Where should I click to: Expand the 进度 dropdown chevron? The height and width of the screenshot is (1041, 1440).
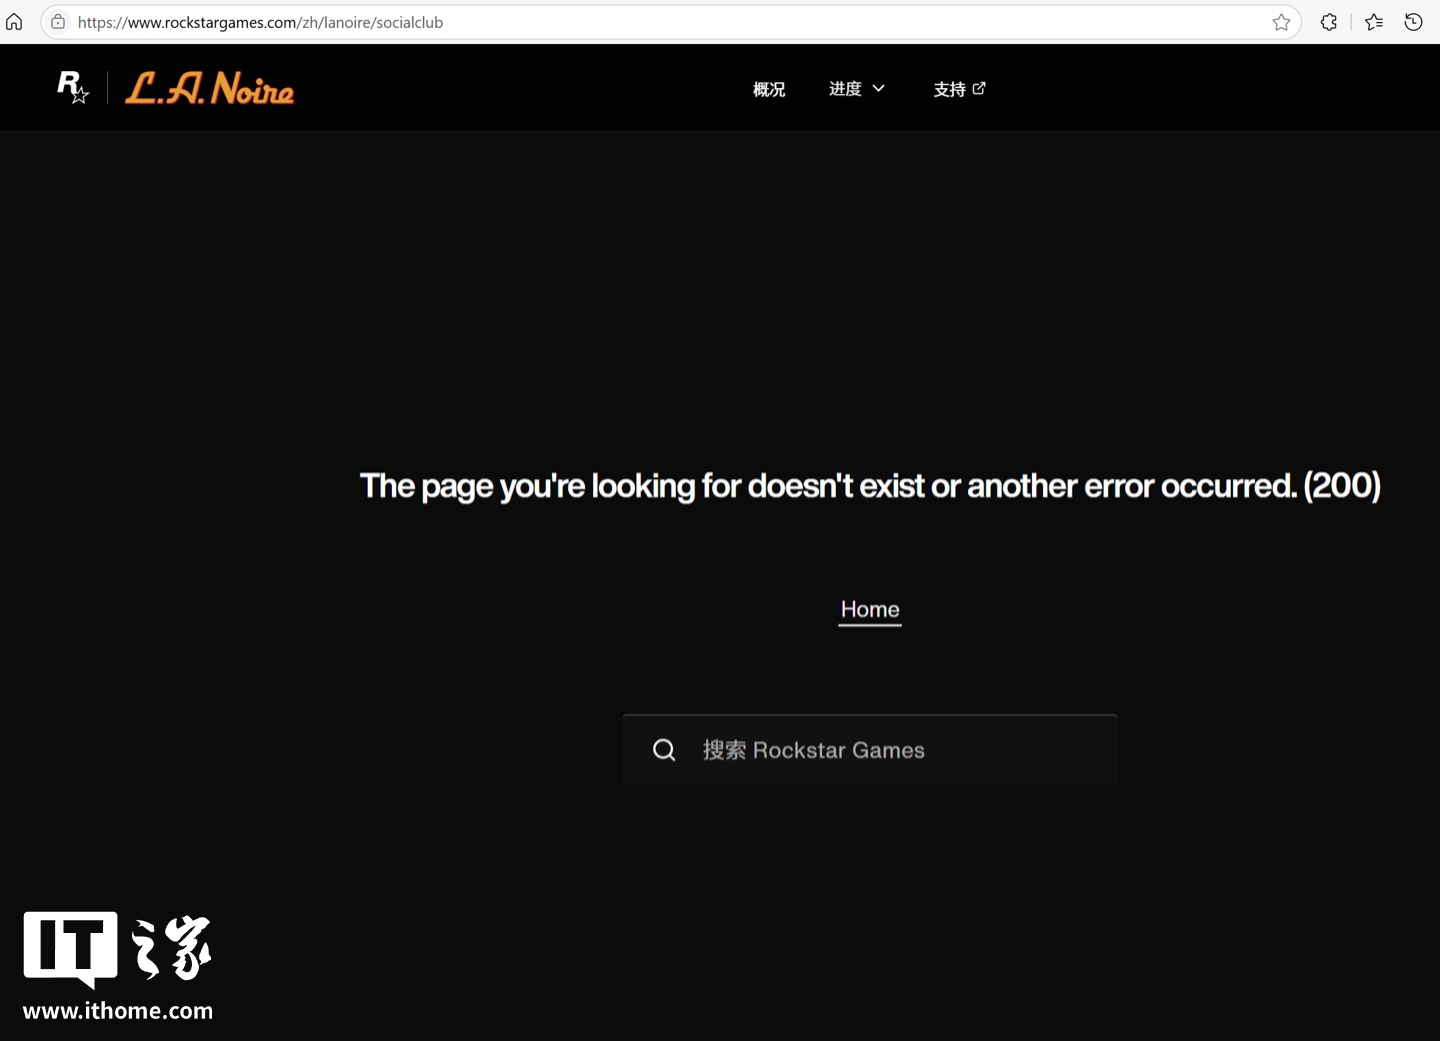click(x=879, y=88)
